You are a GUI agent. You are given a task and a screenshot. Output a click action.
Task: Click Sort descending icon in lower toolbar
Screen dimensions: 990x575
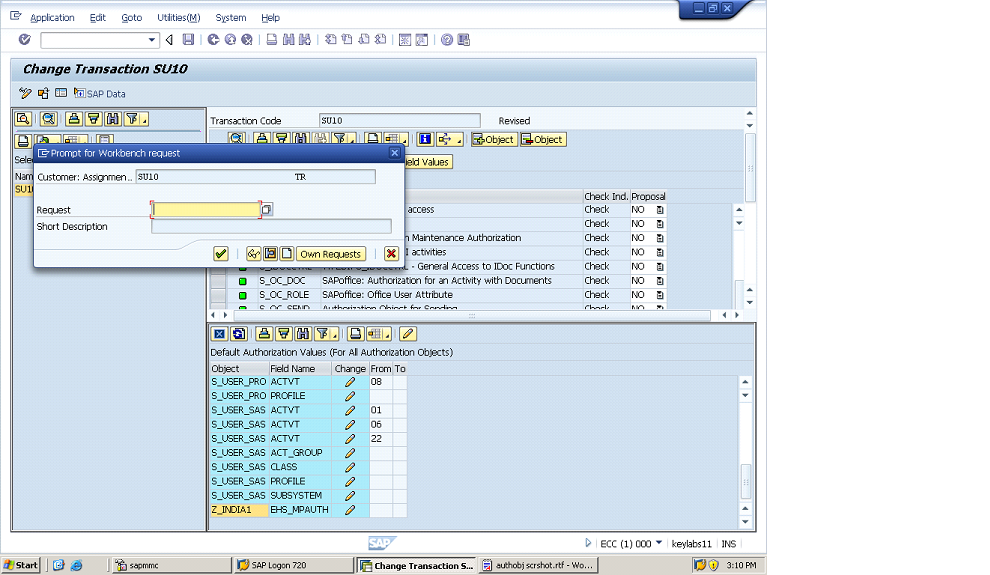284,334
